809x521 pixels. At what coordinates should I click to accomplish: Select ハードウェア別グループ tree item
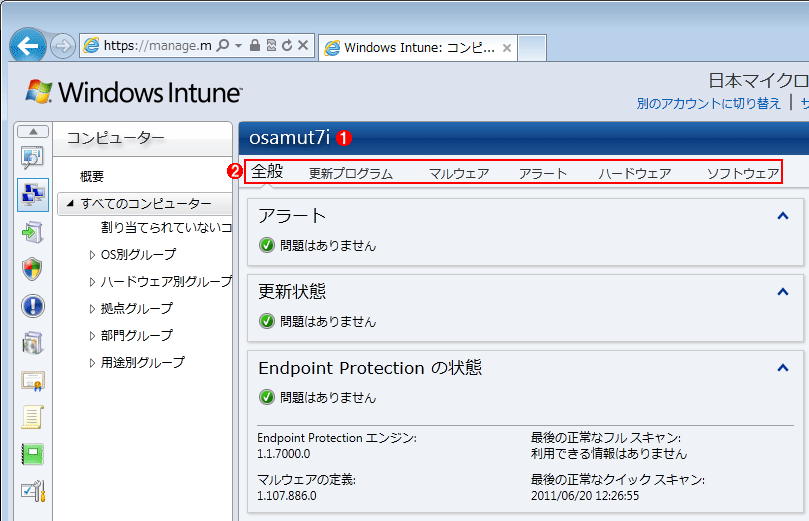click(166, 282)
